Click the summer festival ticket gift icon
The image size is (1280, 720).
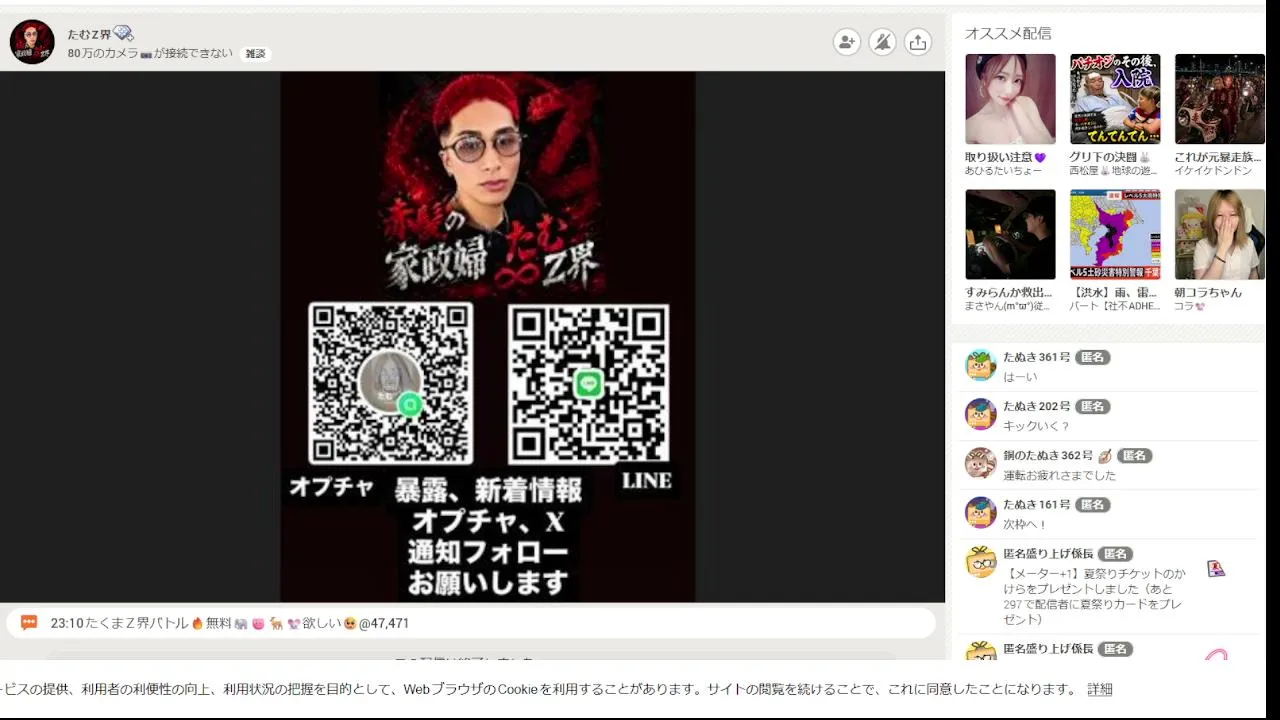[x=1216, y=569]
